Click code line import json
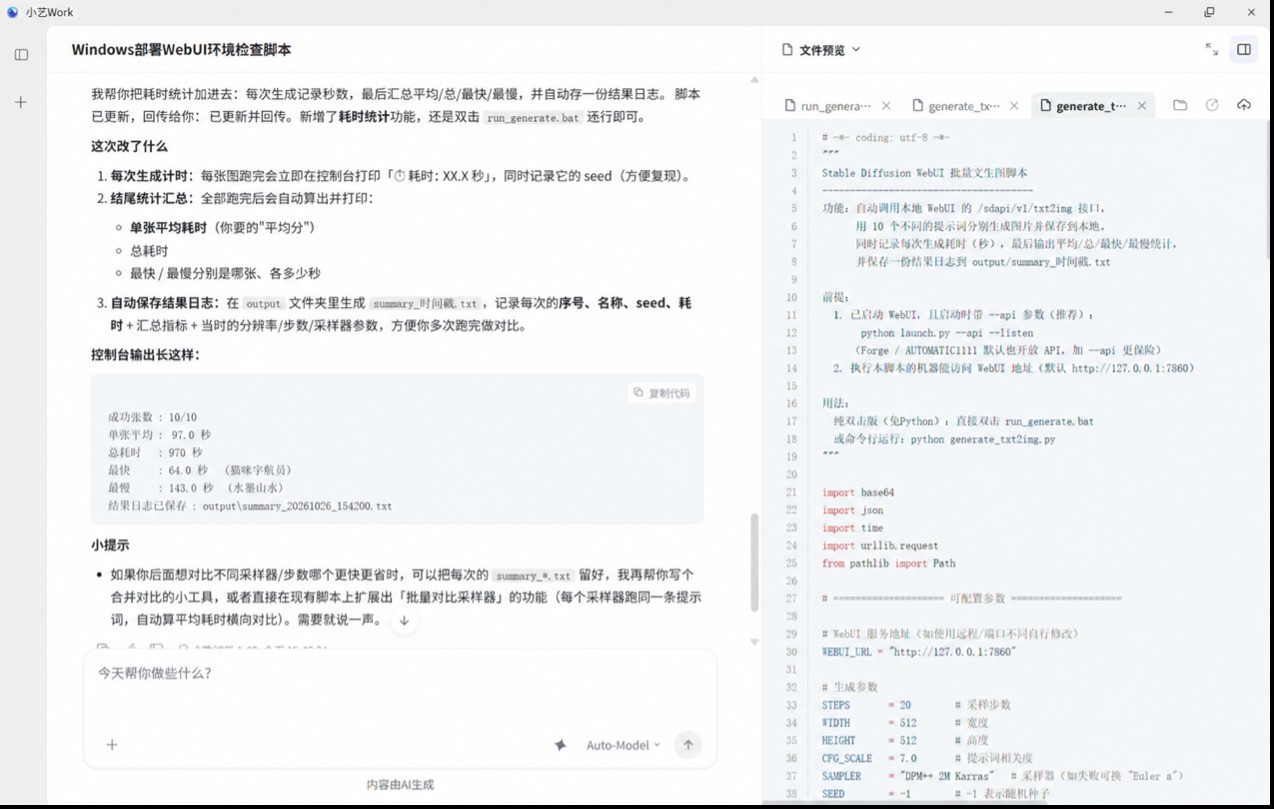The width and height of the screenshot is (1274, 809). (853, 511)
